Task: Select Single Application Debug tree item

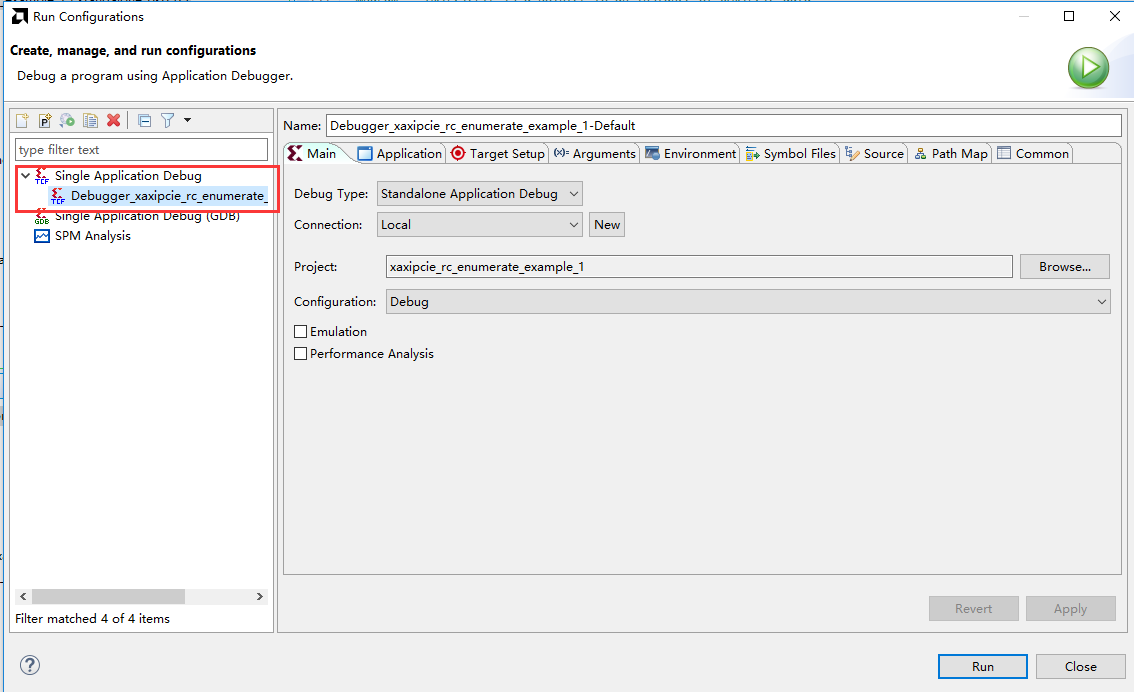Action: pyautogui.click(x=128, y=176)
